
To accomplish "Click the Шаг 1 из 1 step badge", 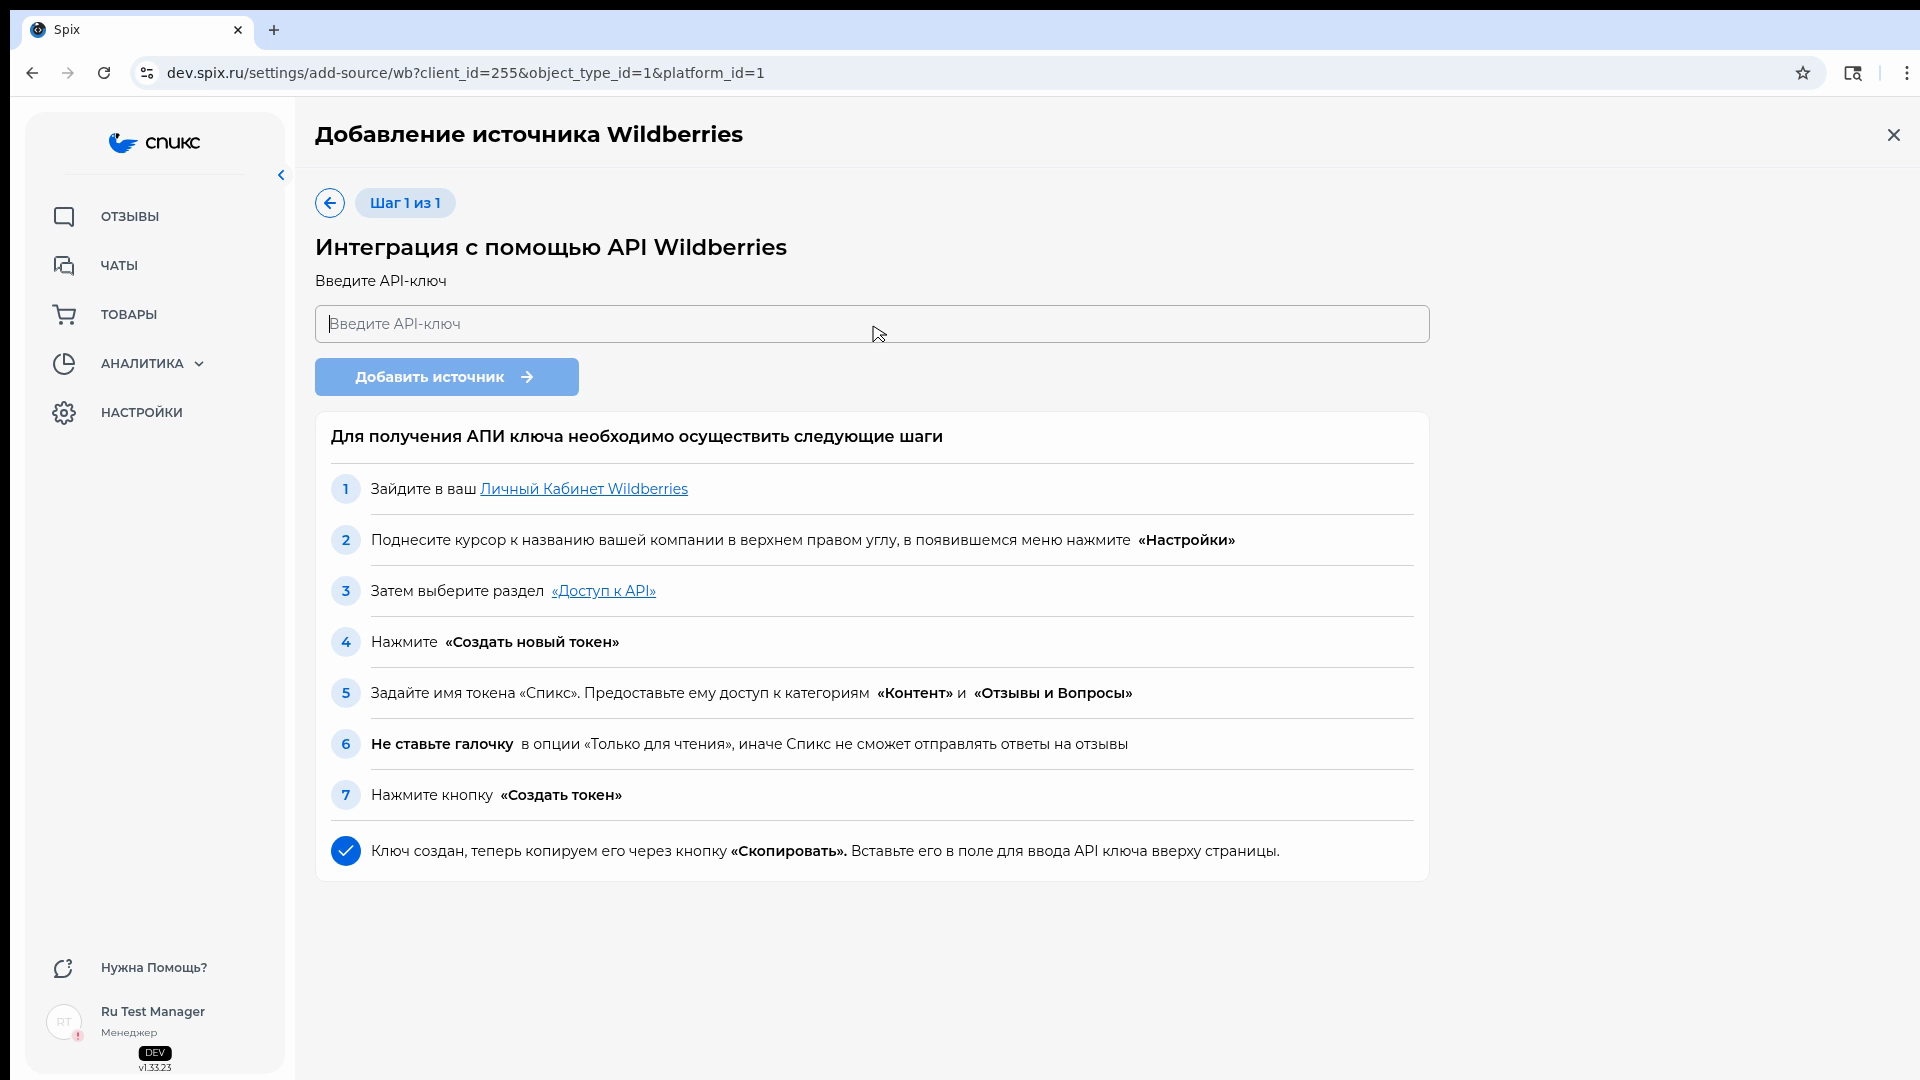I will pos(405,203).
